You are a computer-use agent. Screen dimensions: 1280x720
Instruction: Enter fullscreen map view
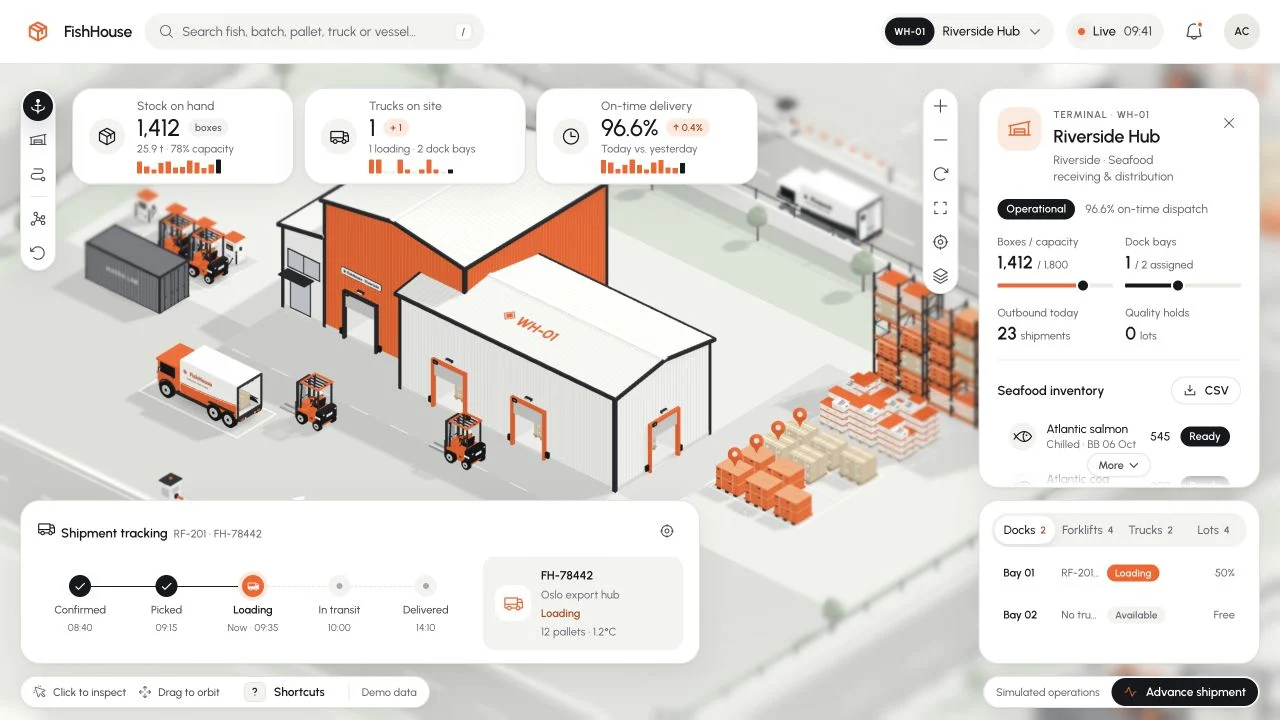click(x=940, y=208)
